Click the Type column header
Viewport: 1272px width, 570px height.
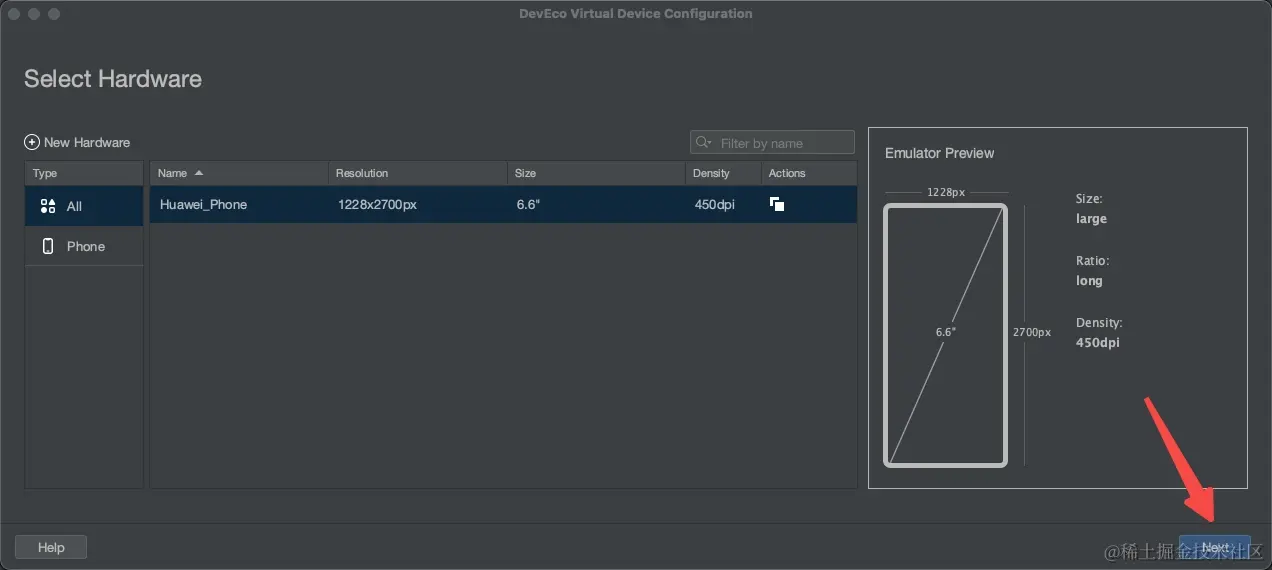84,173
